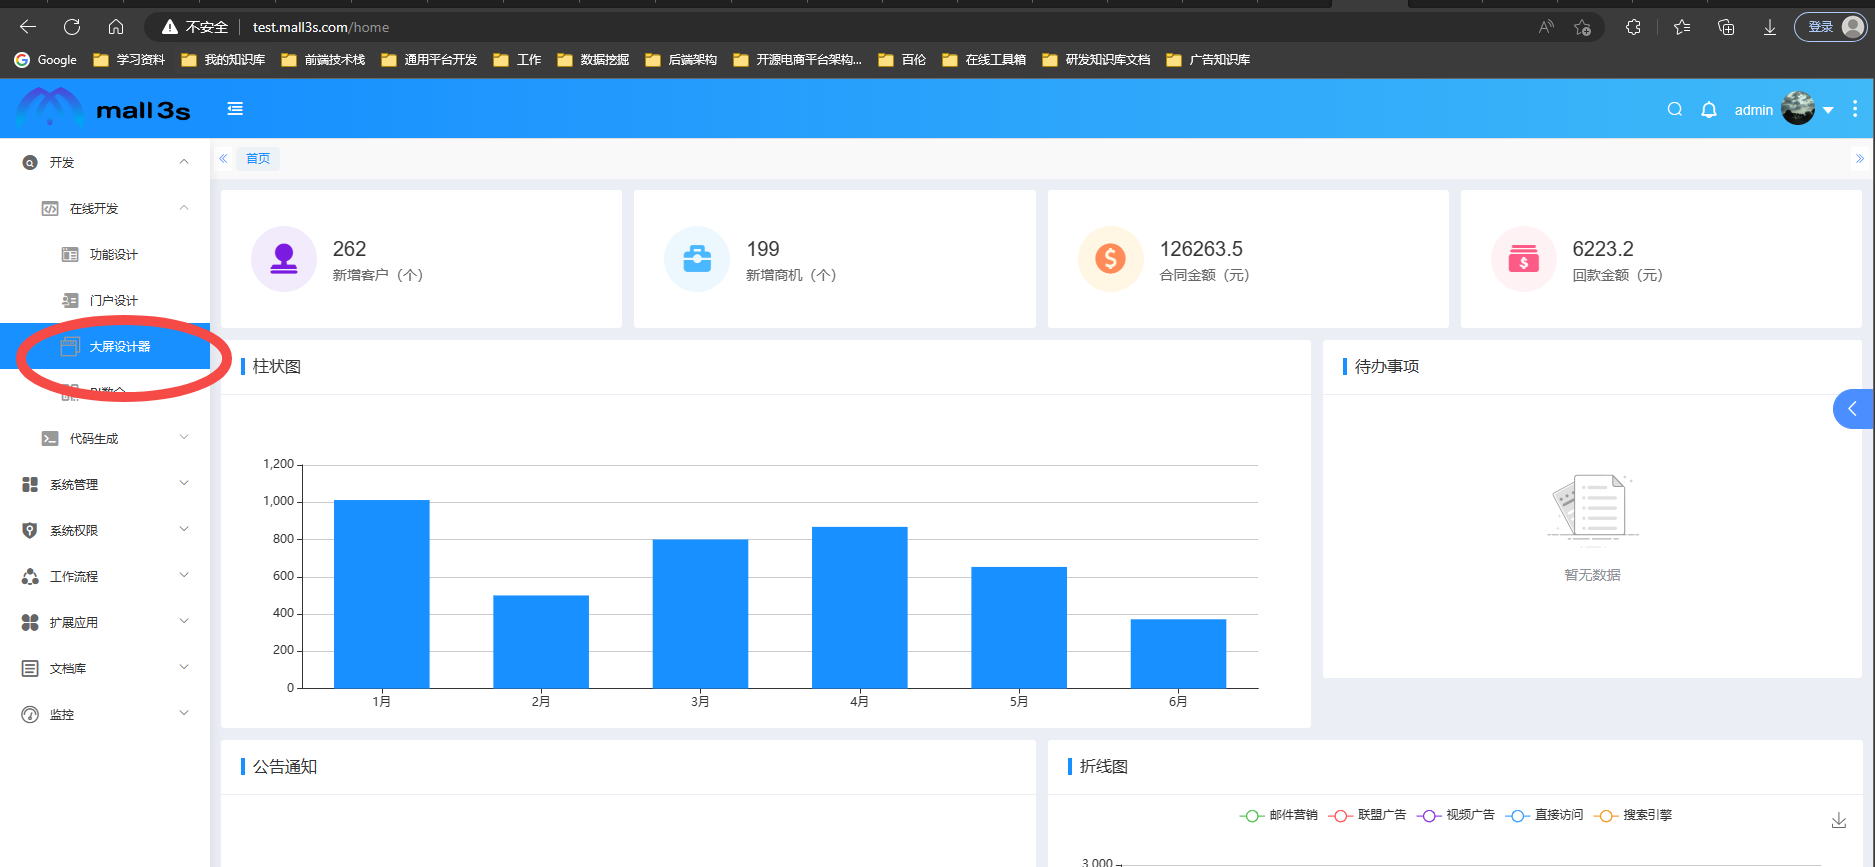Click the 首页 tab
This screenshot has width=1875, height=867.
258,158
